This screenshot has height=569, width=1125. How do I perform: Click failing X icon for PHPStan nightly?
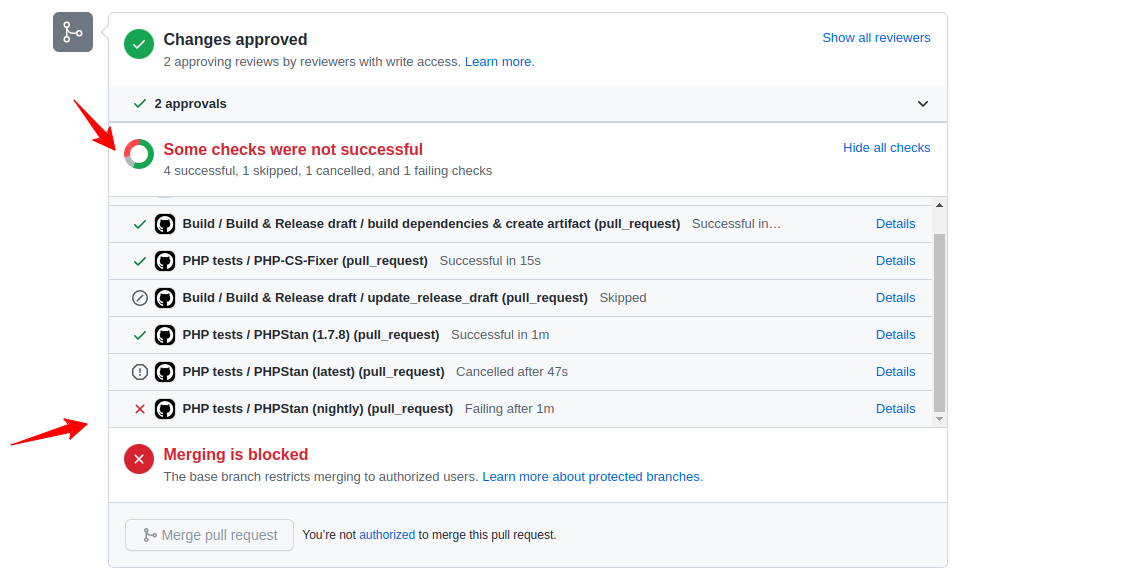[x=140, y=409]
